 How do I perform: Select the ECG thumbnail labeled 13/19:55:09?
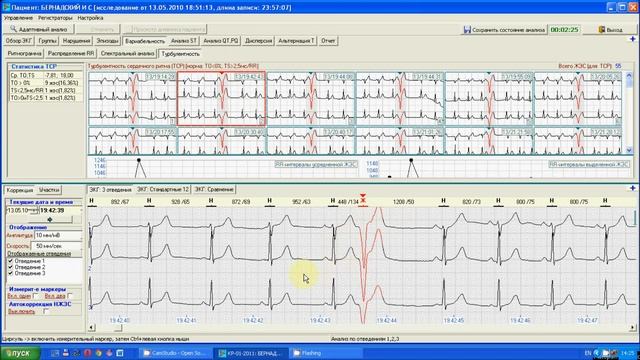pos(489,99)
